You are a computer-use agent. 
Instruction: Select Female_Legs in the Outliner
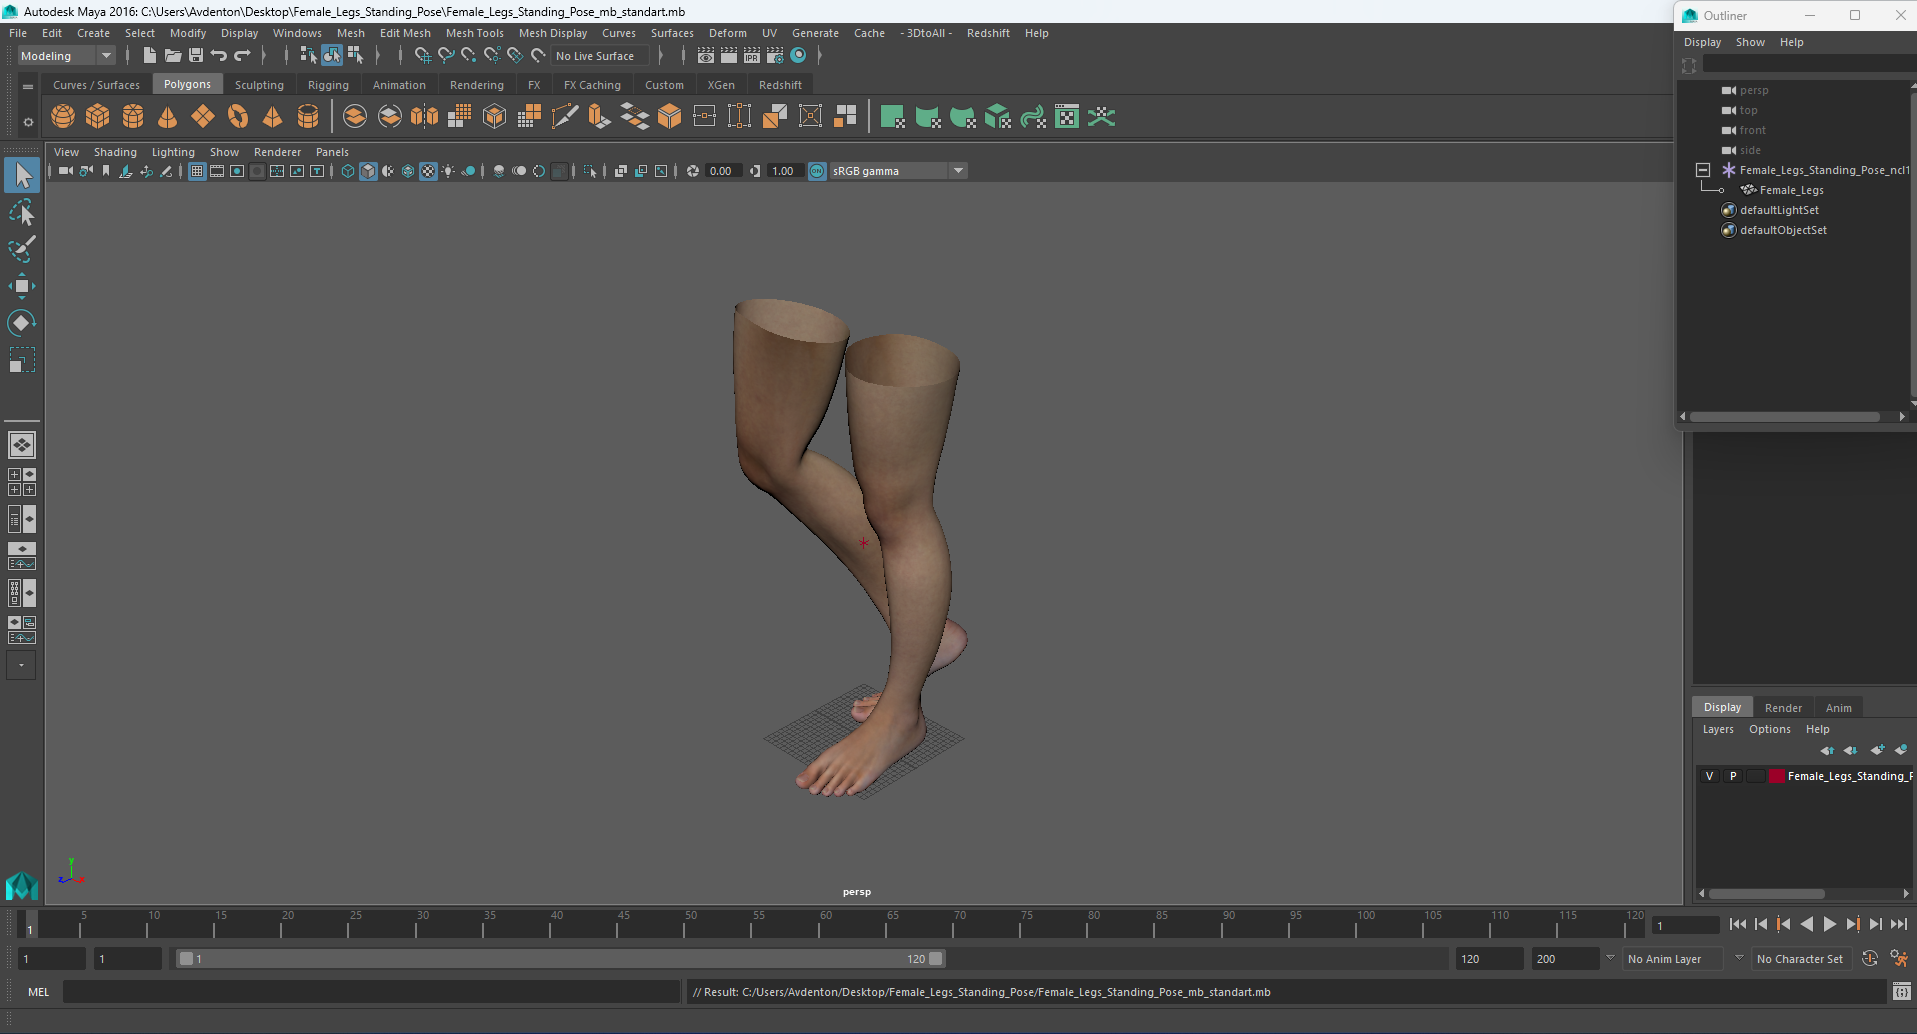[1791, 190]
